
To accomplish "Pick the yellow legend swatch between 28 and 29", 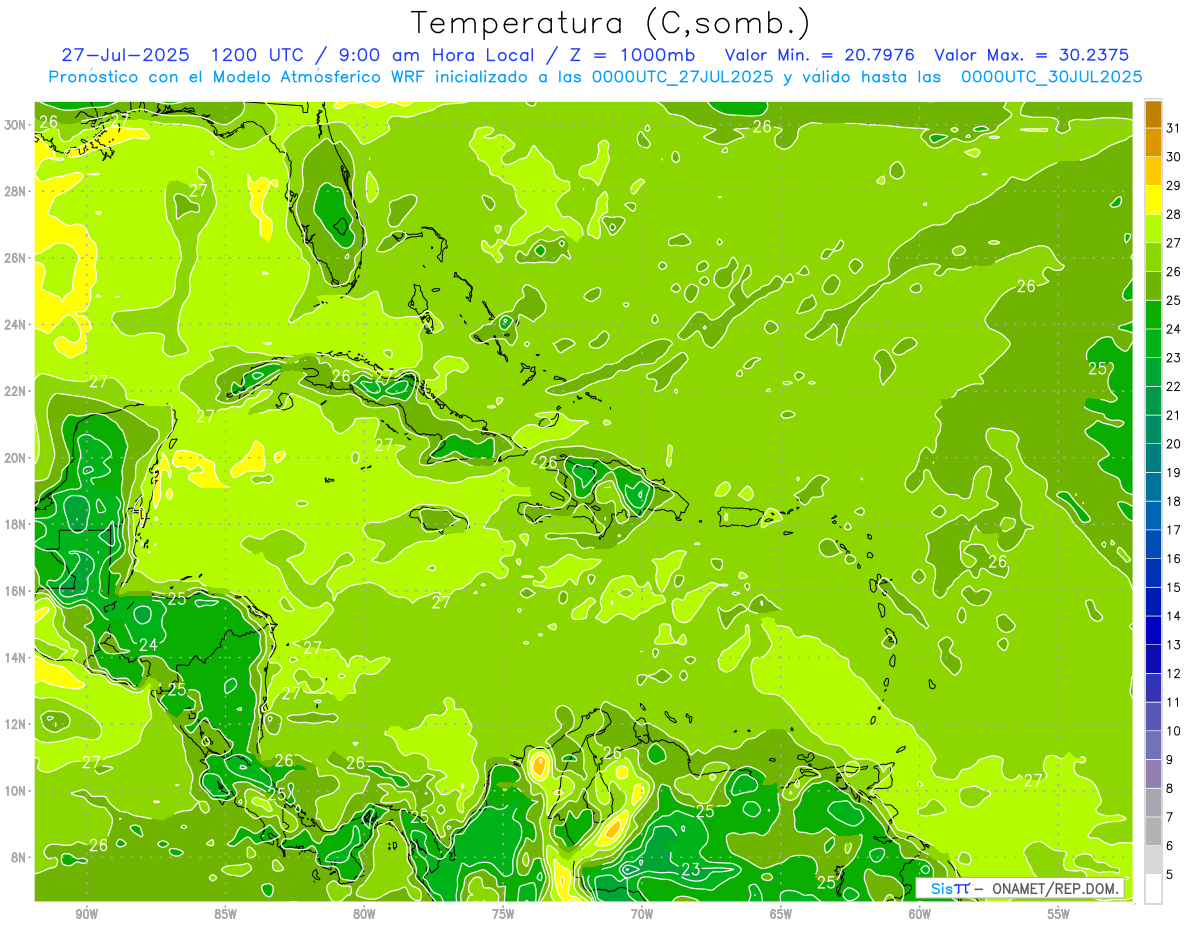I will point(1153,200).
